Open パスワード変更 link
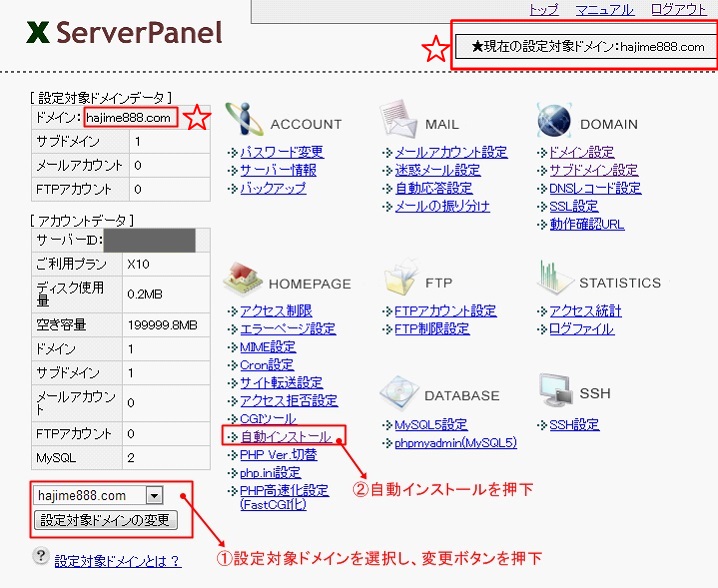The height and width of the screenshot is (588, 718). pos(282,152)
